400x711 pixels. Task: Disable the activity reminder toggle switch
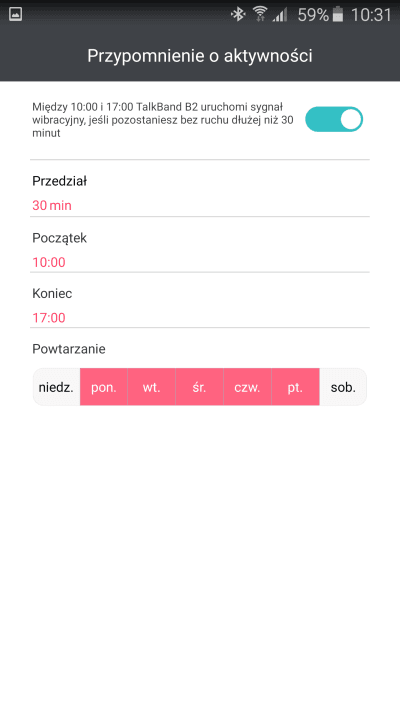(334, 119)
